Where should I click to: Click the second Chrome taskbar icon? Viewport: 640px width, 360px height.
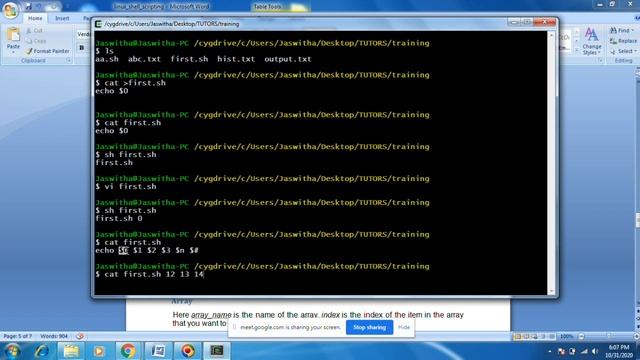pyautogui.click(x=188, y=351)
